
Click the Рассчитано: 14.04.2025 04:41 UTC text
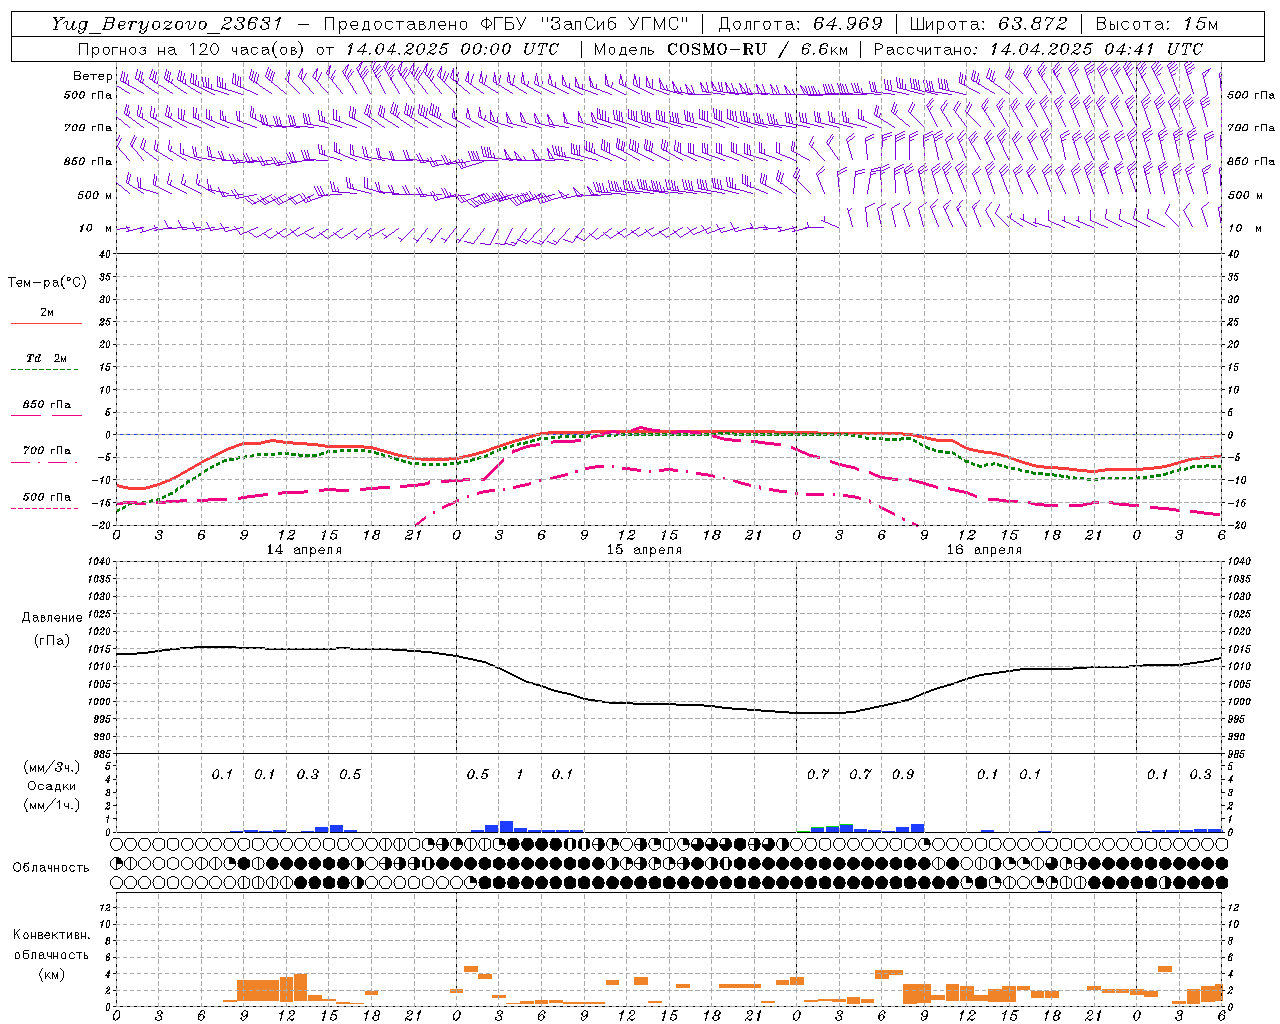(1038, 49)
